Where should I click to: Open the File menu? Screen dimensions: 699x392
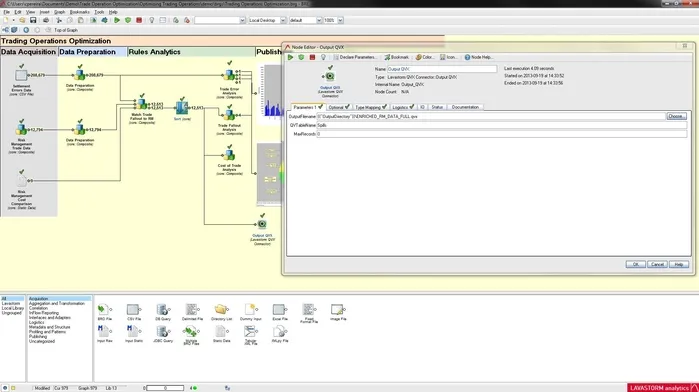(x=6, y=12)
